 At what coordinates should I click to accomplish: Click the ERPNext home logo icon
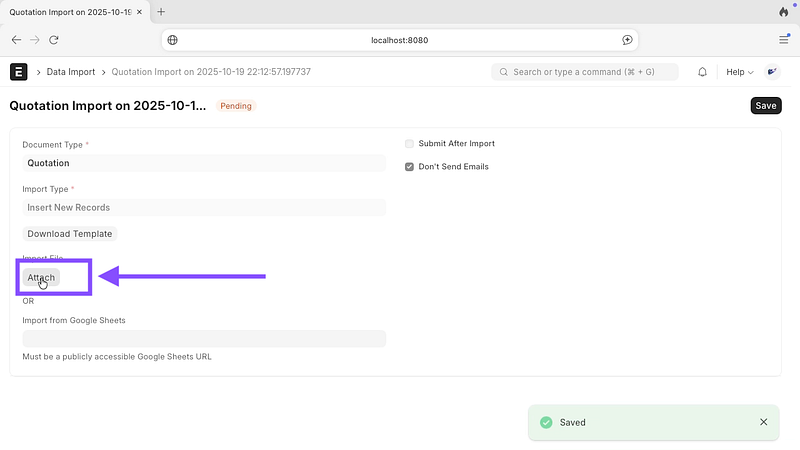(x=18, y=72)
